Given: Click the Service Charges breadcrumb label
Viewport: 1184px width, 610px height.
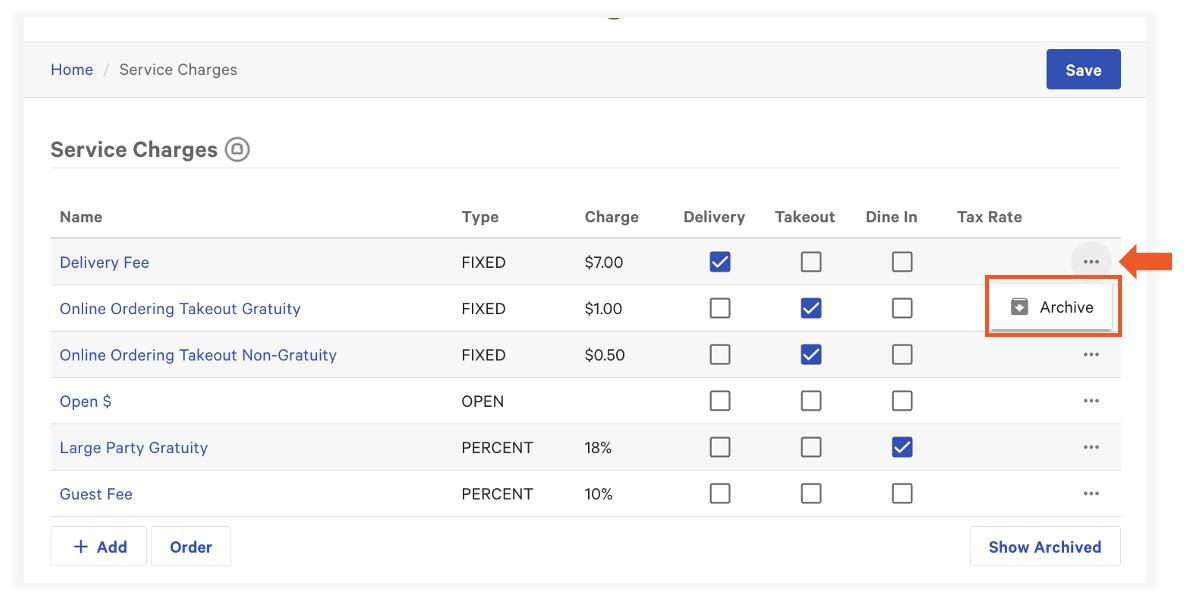Looking at the screenshot, I should click(x=177, y=69).
